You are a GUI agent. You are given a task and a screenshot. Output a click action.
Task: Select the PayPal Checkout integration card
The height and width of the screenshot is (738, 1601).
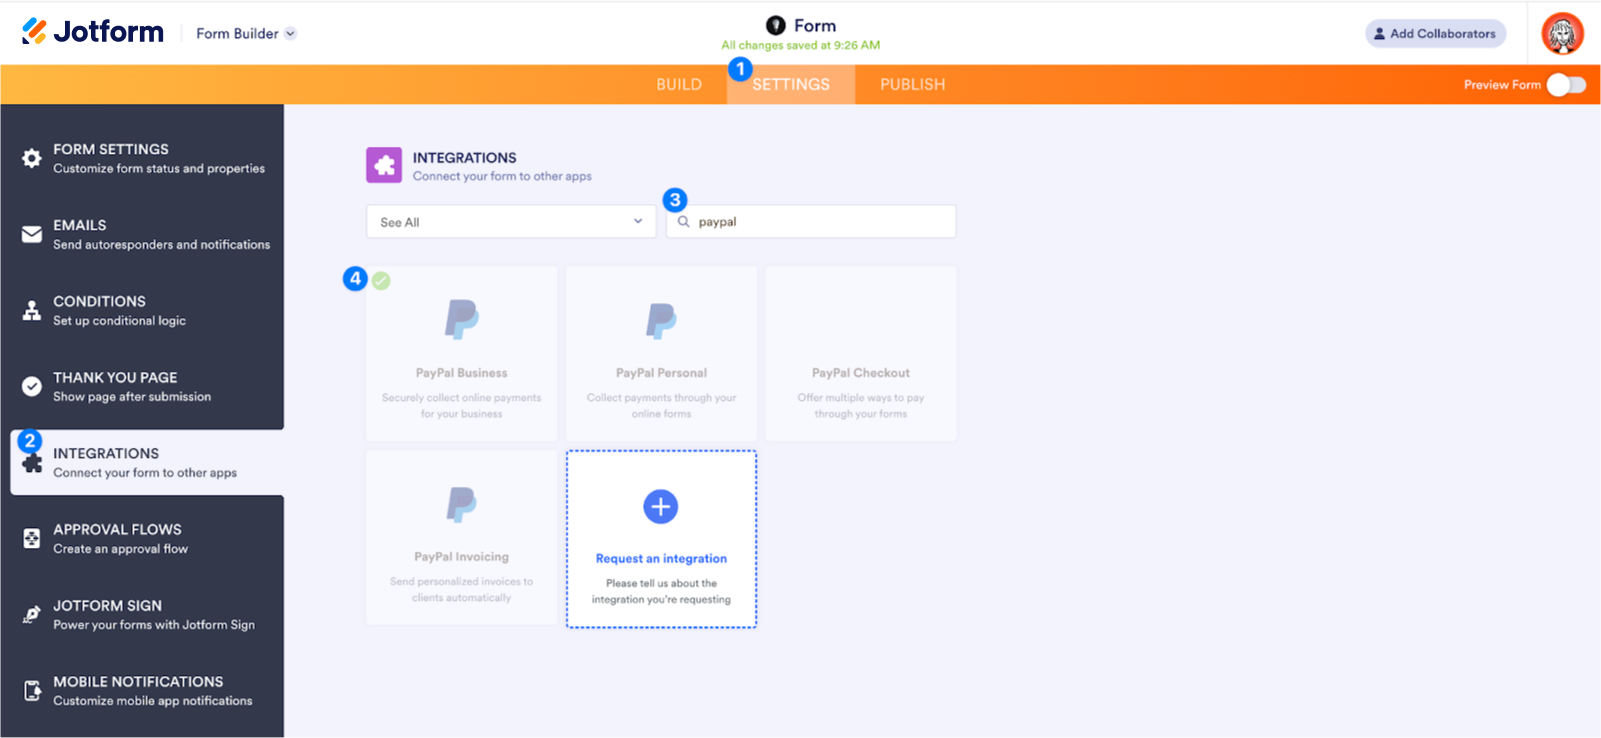pyautogui.click(x=861, y=353)
